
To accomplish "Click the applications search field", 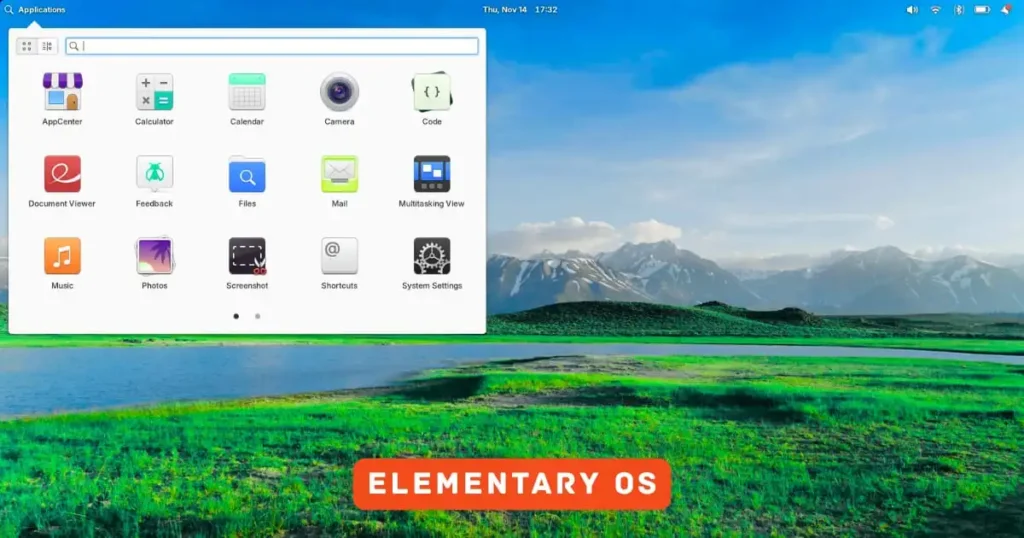I will pyautogui.click(x=272, y=46).
